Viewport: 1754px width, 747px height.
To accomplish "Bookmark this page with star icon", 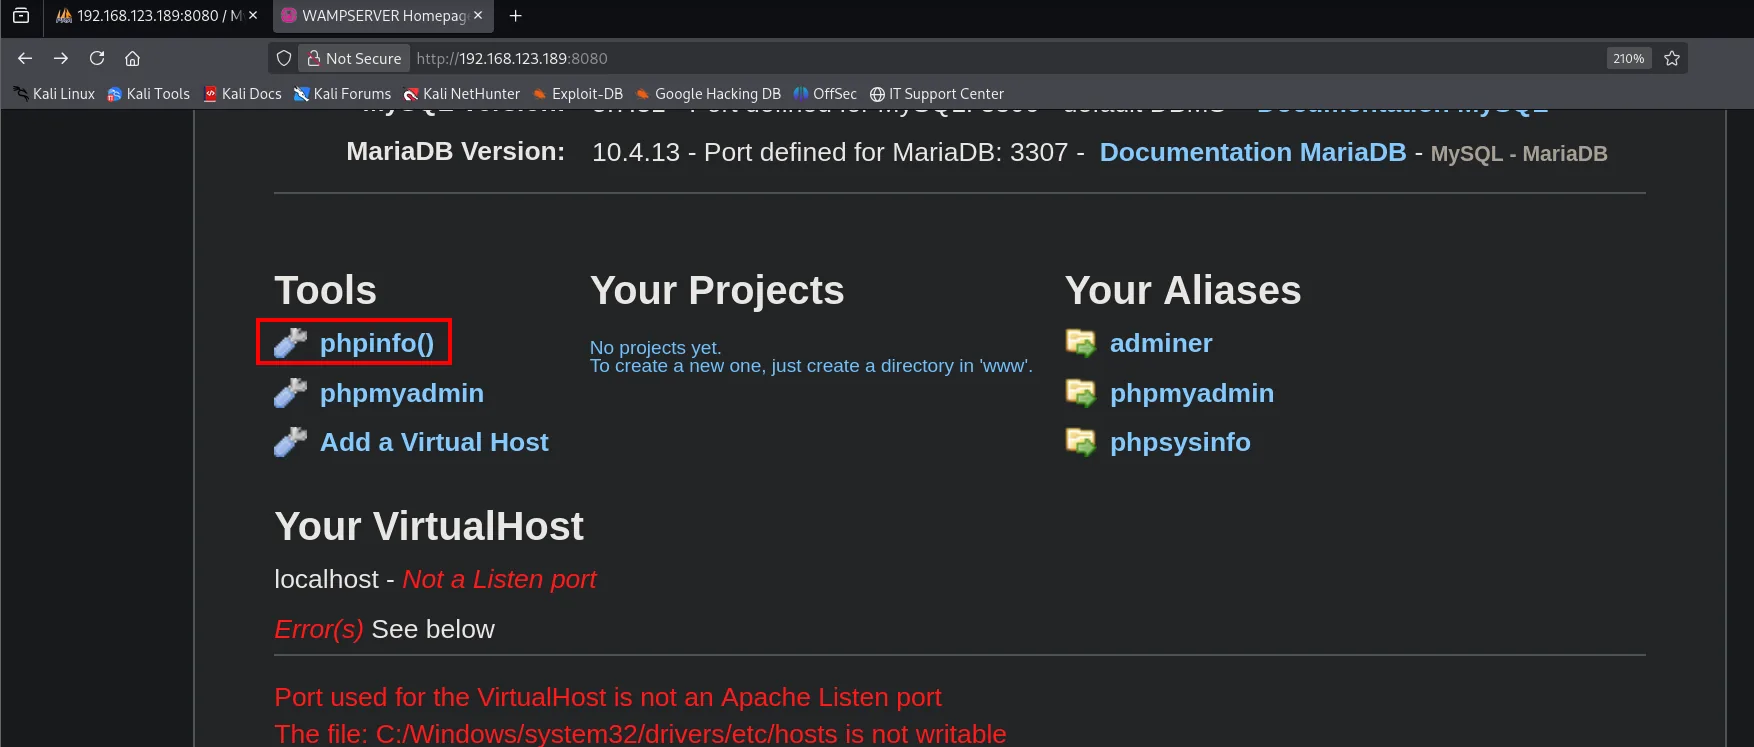I will pos(1672,58).
